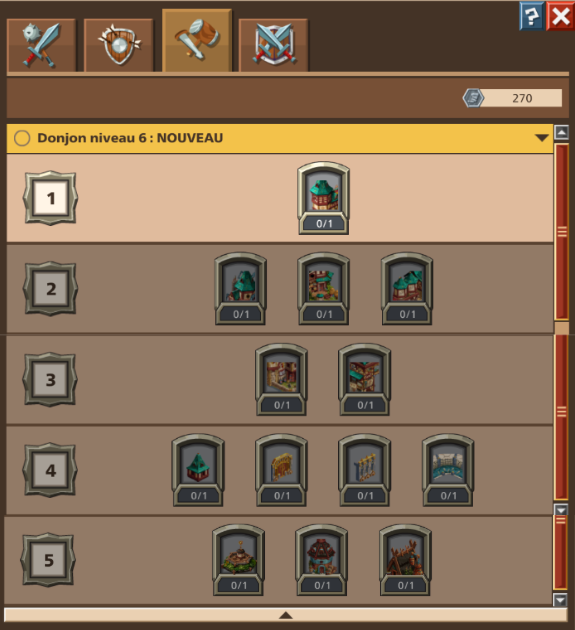The height and width of the screenshot is (630, 575).
Task: Select the level 1 green-roof tower building
Action: pos(323,198)
